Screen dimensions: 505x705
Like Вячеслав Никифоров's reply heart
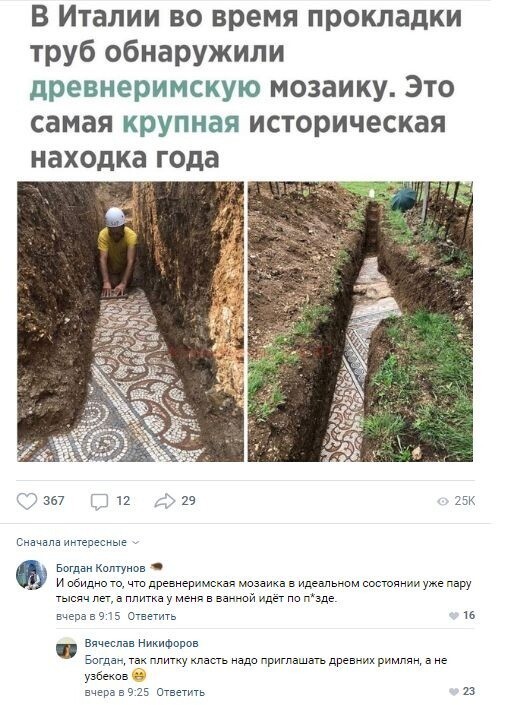454,692
